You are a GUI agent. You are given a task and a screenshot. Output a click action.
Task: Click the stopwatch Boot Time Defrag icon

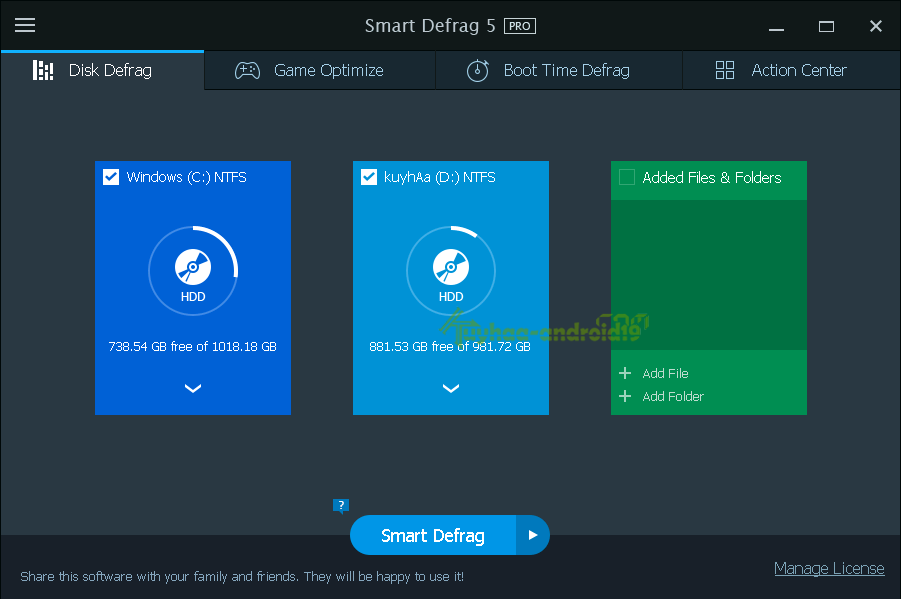click(477, 70)
